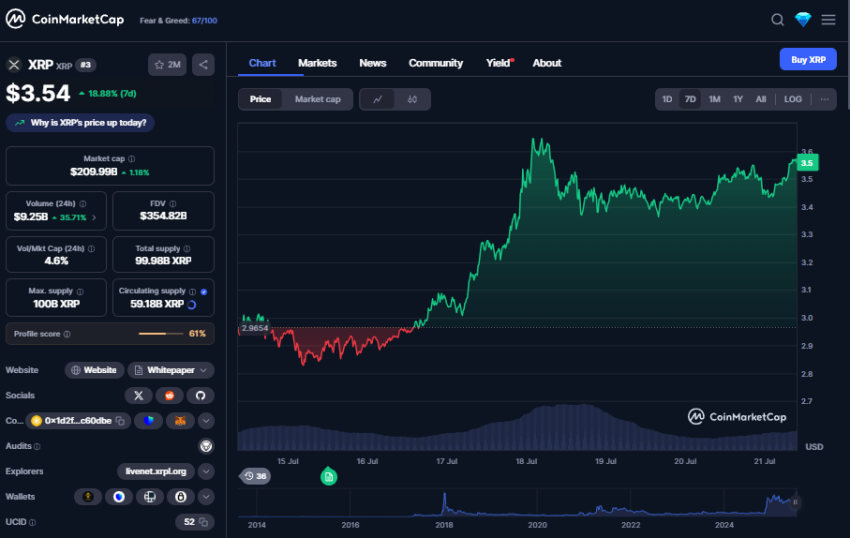The width and height of the screenshot is (850, 538).
Task: Copy the contract address 0x1d2f...c60dbe
Action: point(120,421)
